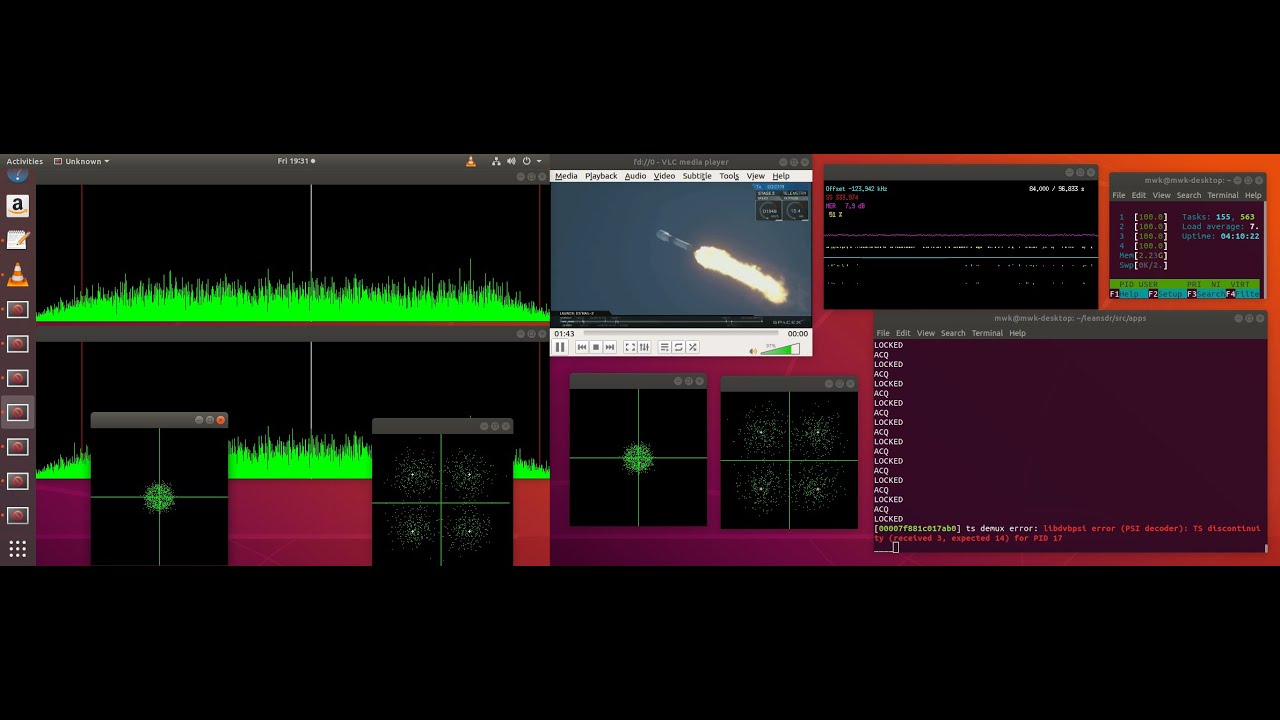Open the VLC Media menu
1280x720 pixels.
(x=566, y=176)
